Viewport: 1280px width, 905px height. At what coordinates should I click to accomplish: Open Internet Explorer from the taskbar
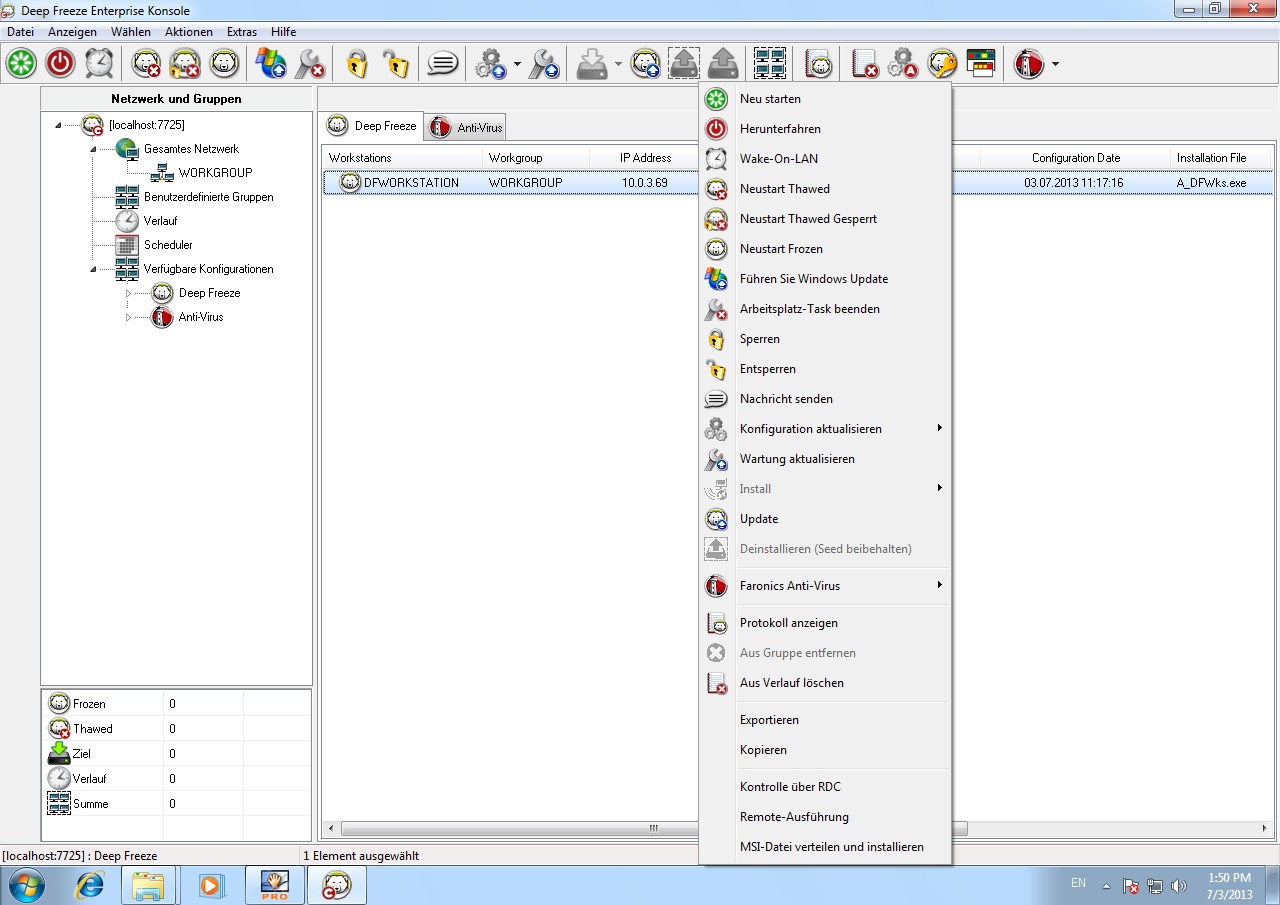(91, 885)
